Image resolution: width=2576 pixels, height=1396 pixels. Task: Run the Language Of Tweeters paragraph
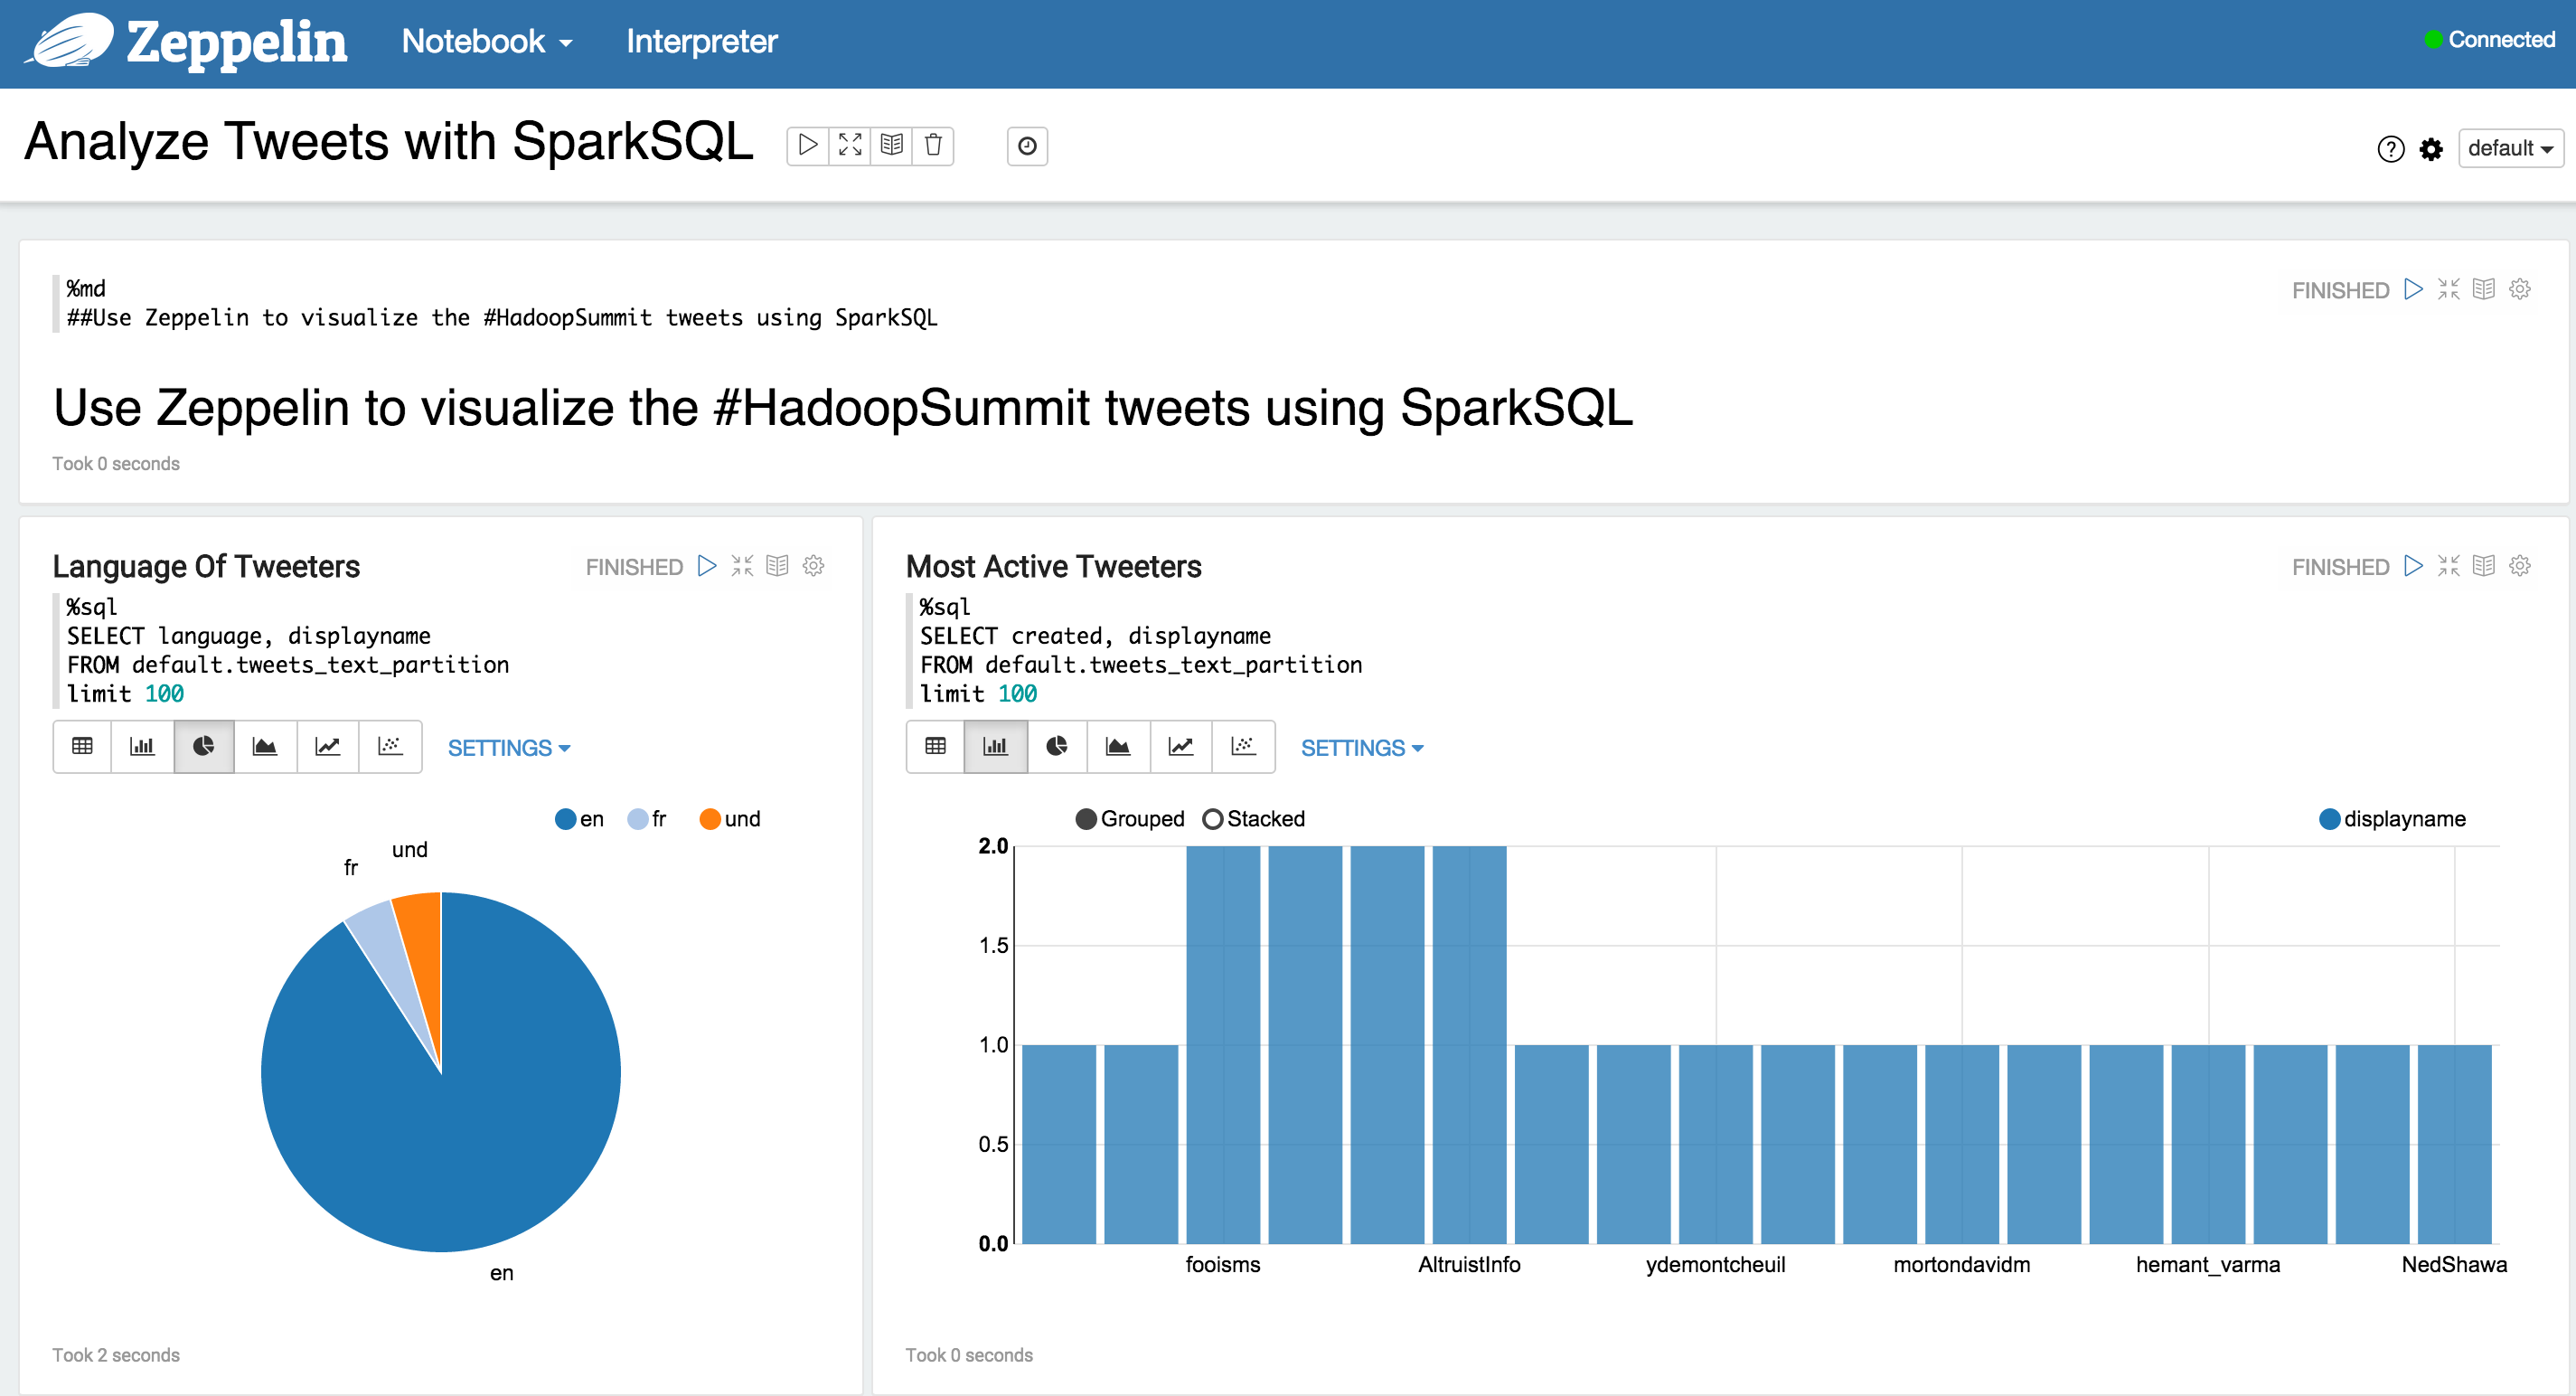click(x=707, y=566)
